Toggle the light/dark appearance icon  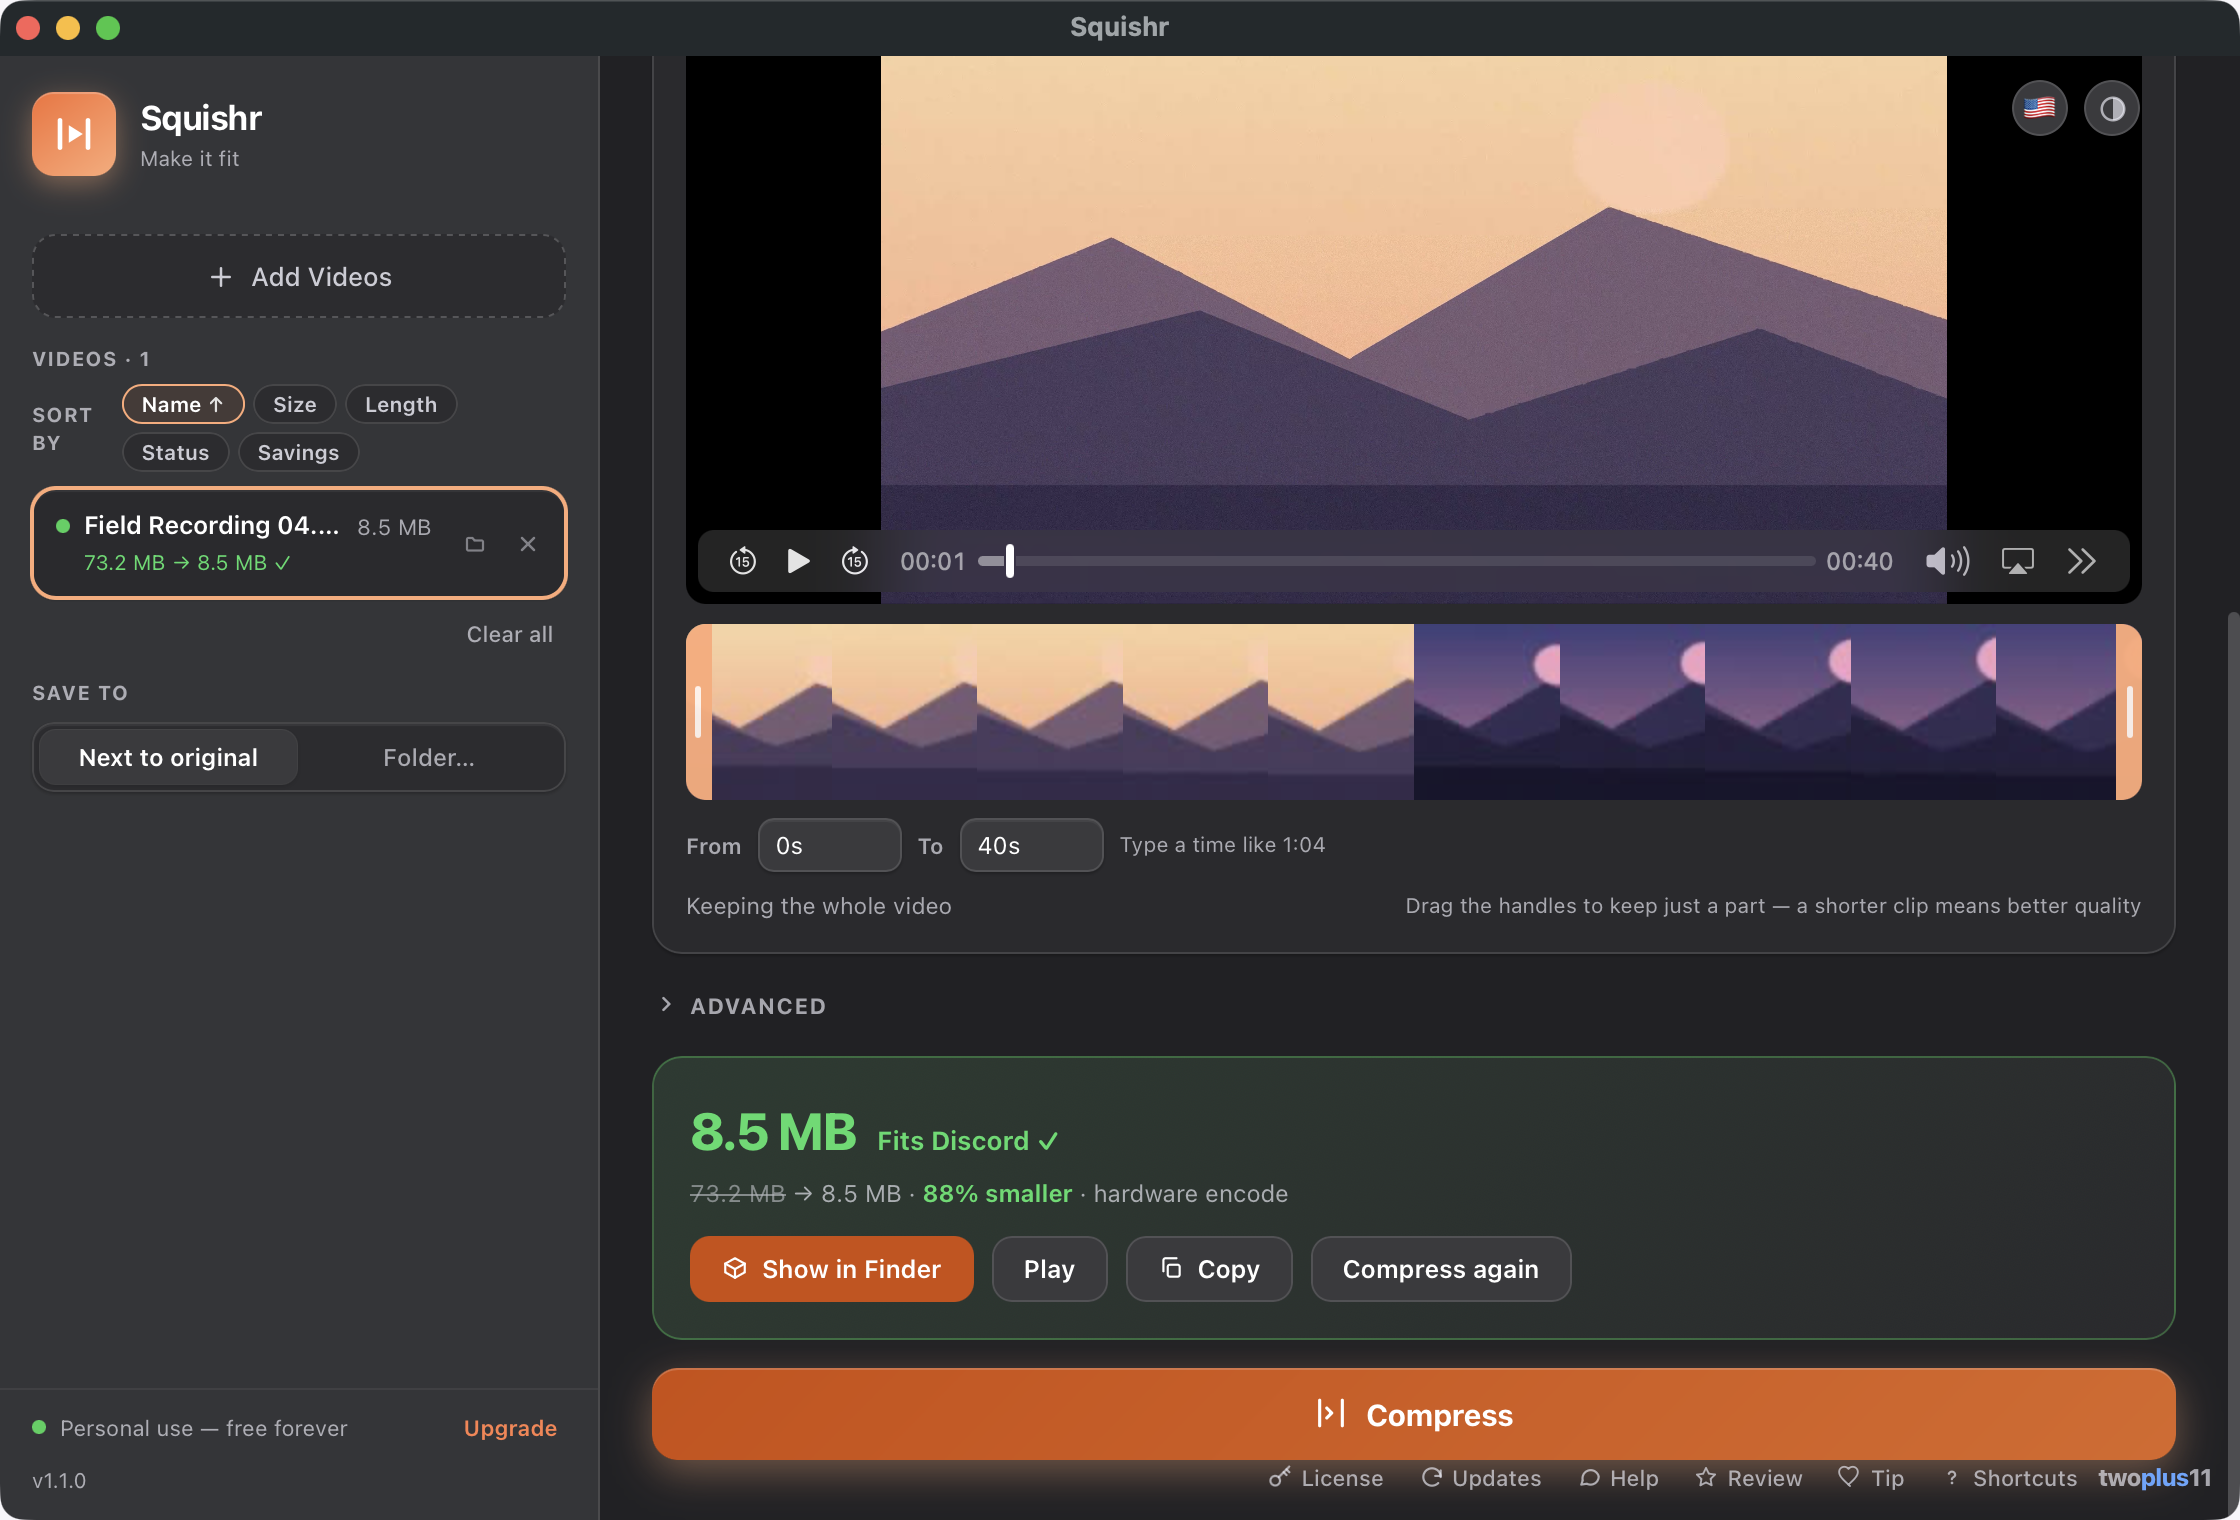2112,108
